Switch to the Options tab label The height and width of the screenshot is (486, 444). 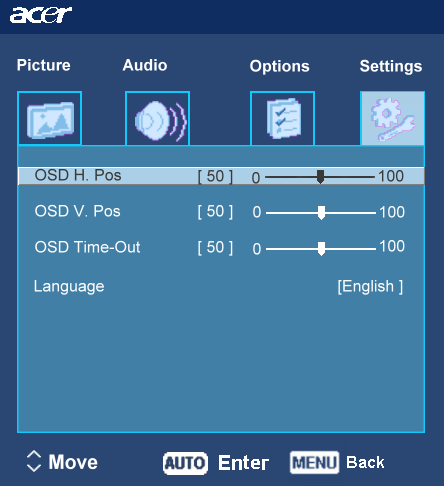point(280,66)
